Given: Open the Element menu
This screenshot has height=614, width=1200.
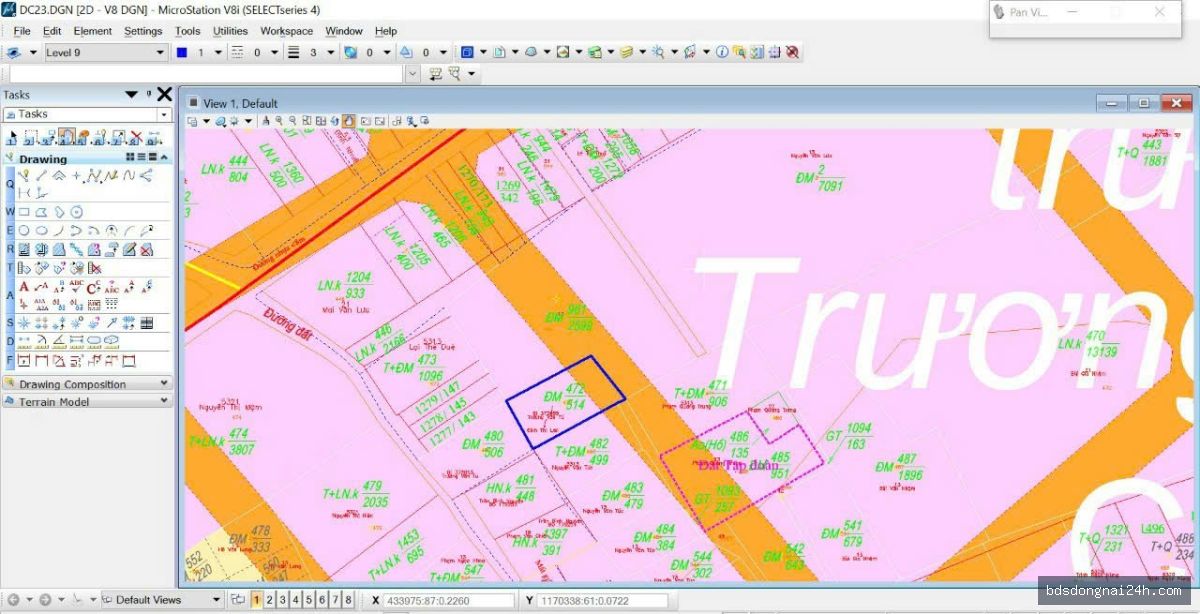Looking at the screenshot, I should coord(93,31).
